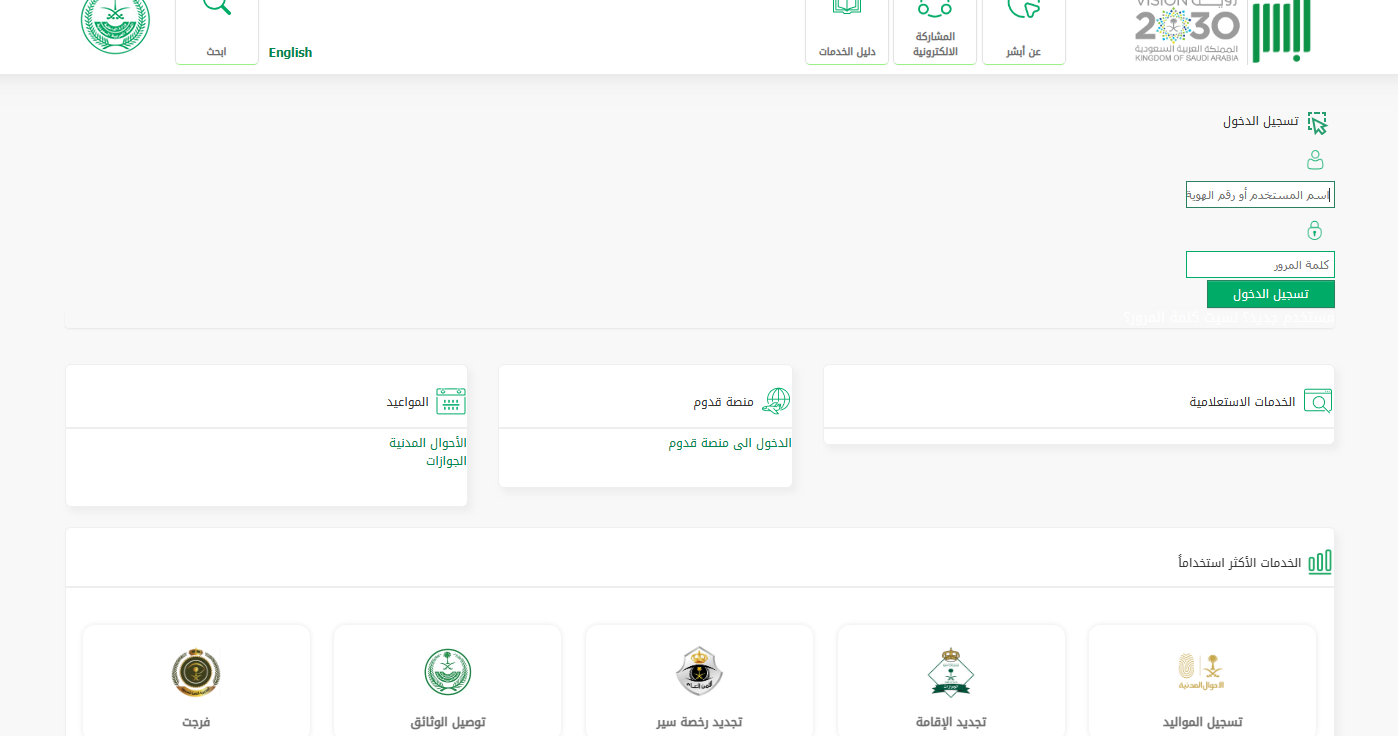The width and height of the screenshot is (1398, 736).
Task: Open the Vision 2030 logo
Action: (x=1187, y=30)
